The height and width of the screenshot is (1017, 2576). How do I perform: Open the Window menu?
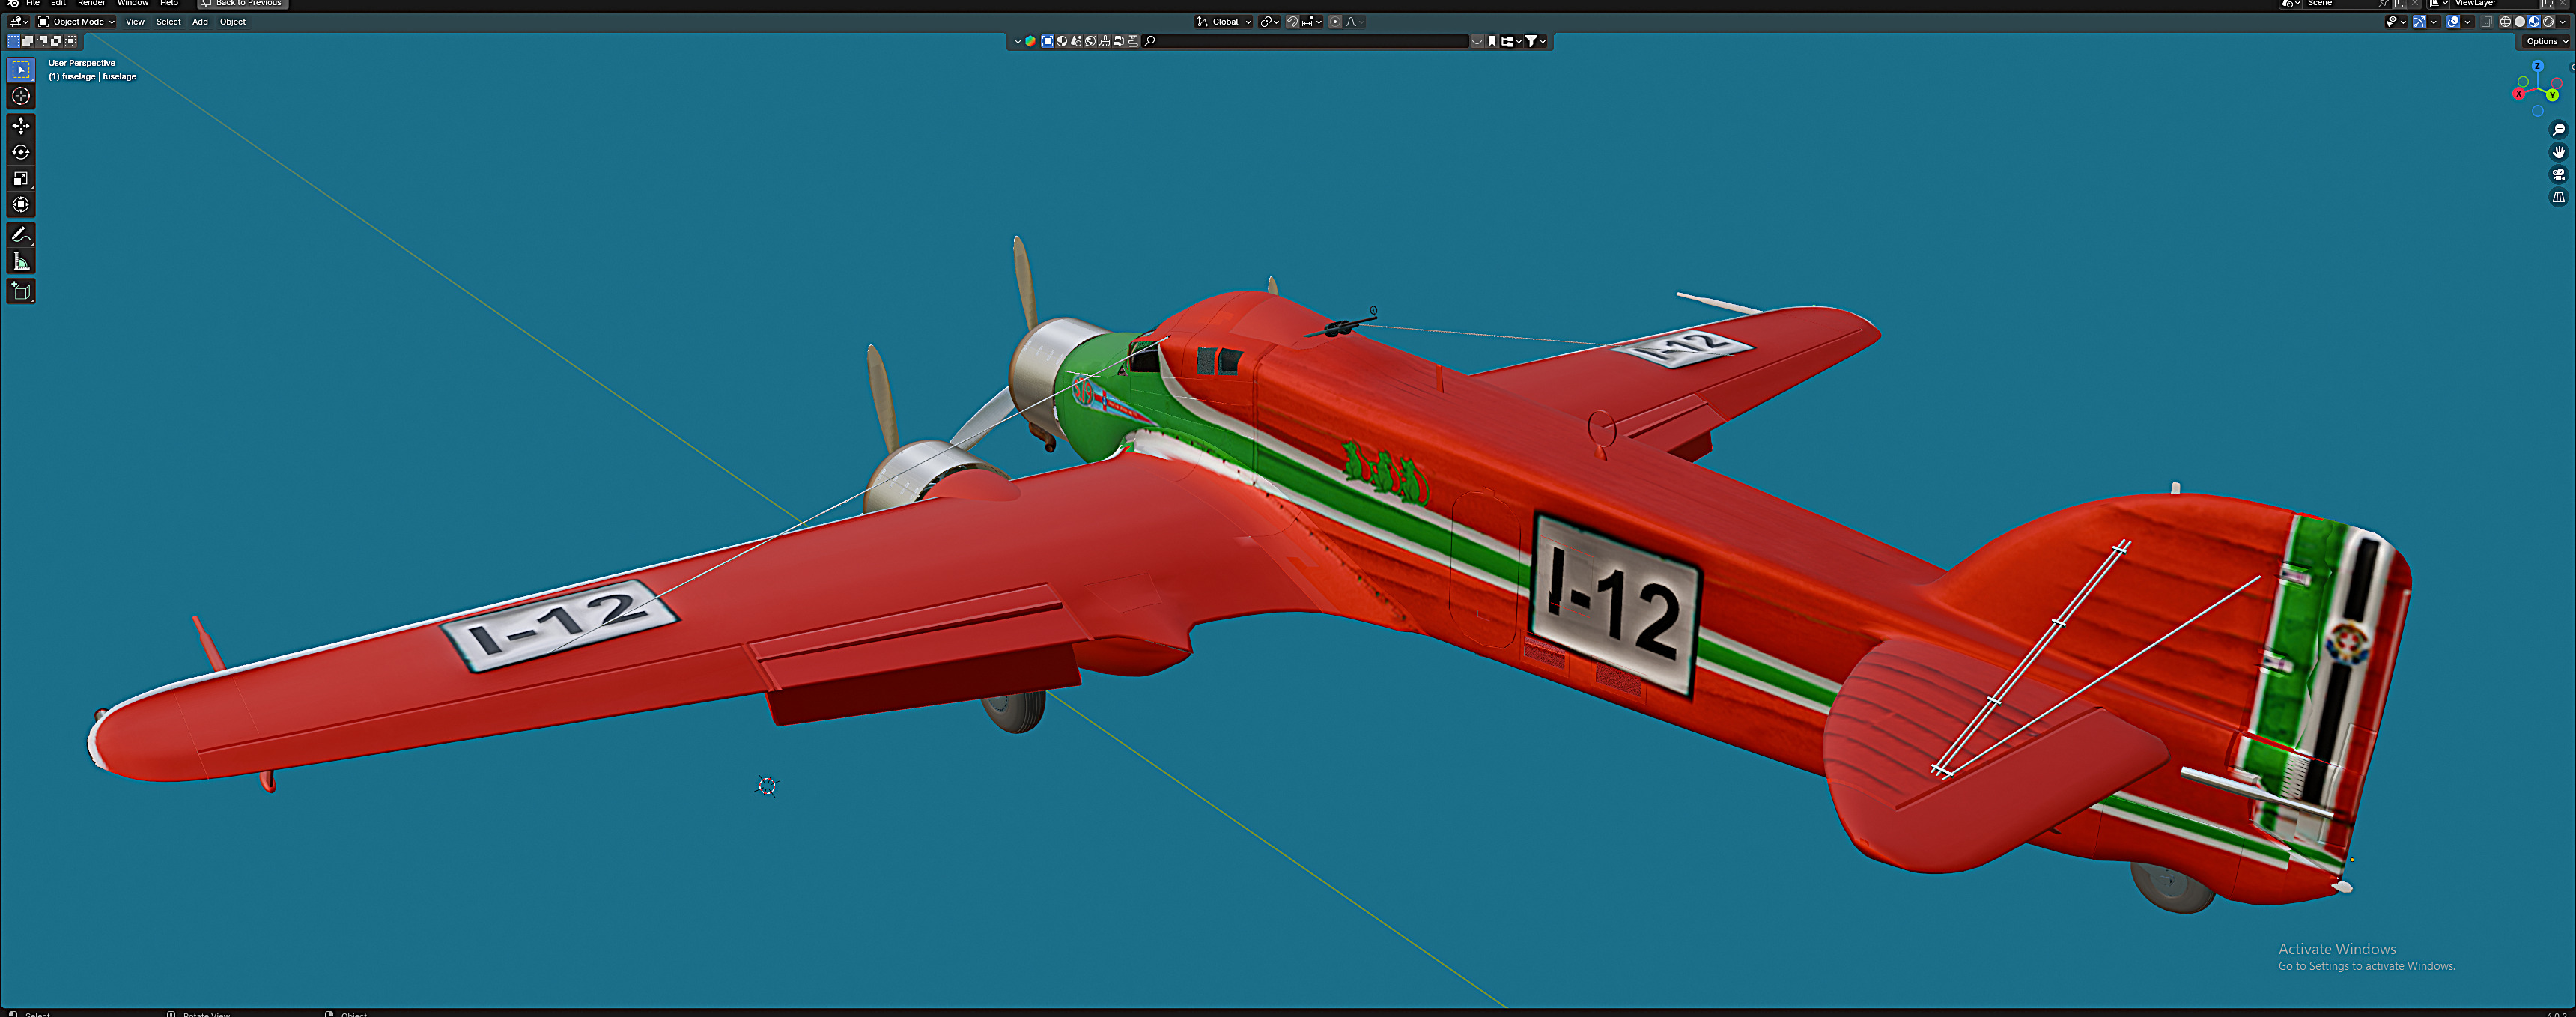(x=133, y=3)
